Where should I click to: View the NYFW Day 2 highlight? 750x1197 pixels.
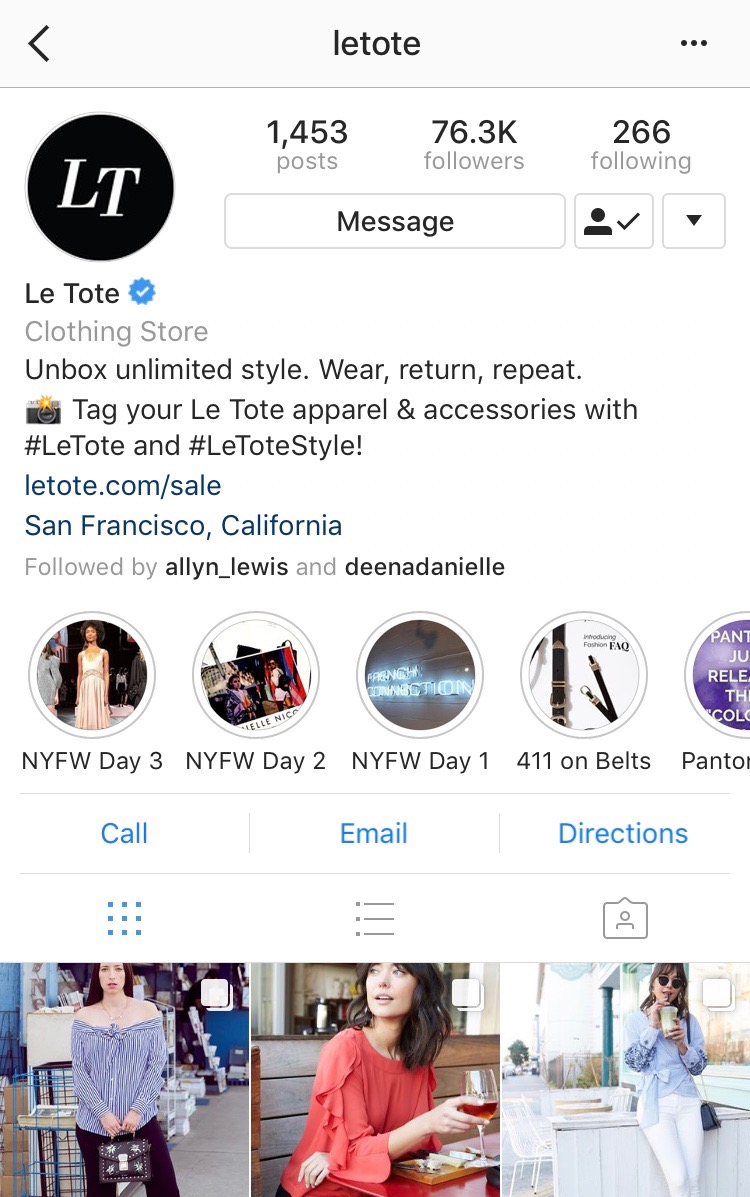point(256,675)
